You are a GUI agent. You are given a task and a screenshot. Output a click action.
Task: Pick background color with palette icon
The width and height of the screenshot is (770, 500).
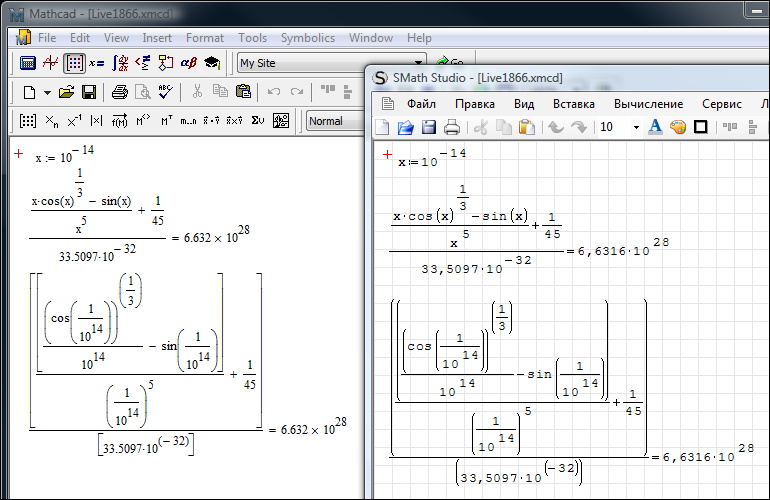678,127
